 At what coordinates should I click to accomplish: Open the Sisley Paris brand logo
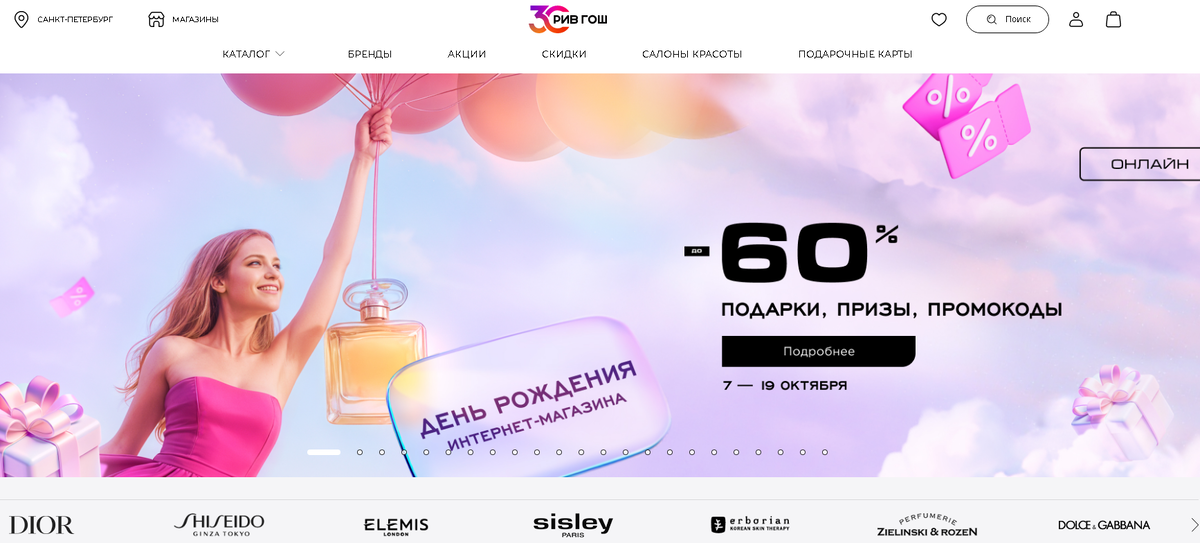[573, 525]
